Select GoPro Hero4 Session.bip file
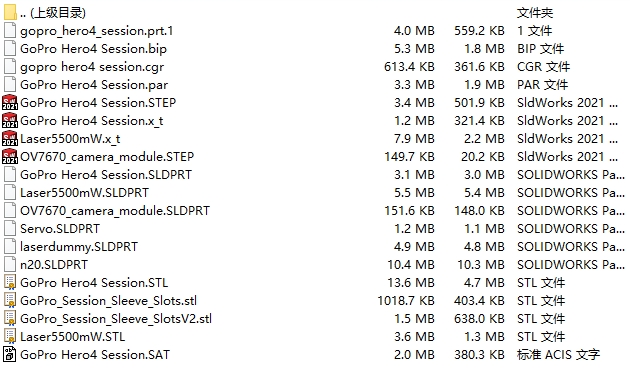This screenshot has height=374, width=630. pos(93,49)
